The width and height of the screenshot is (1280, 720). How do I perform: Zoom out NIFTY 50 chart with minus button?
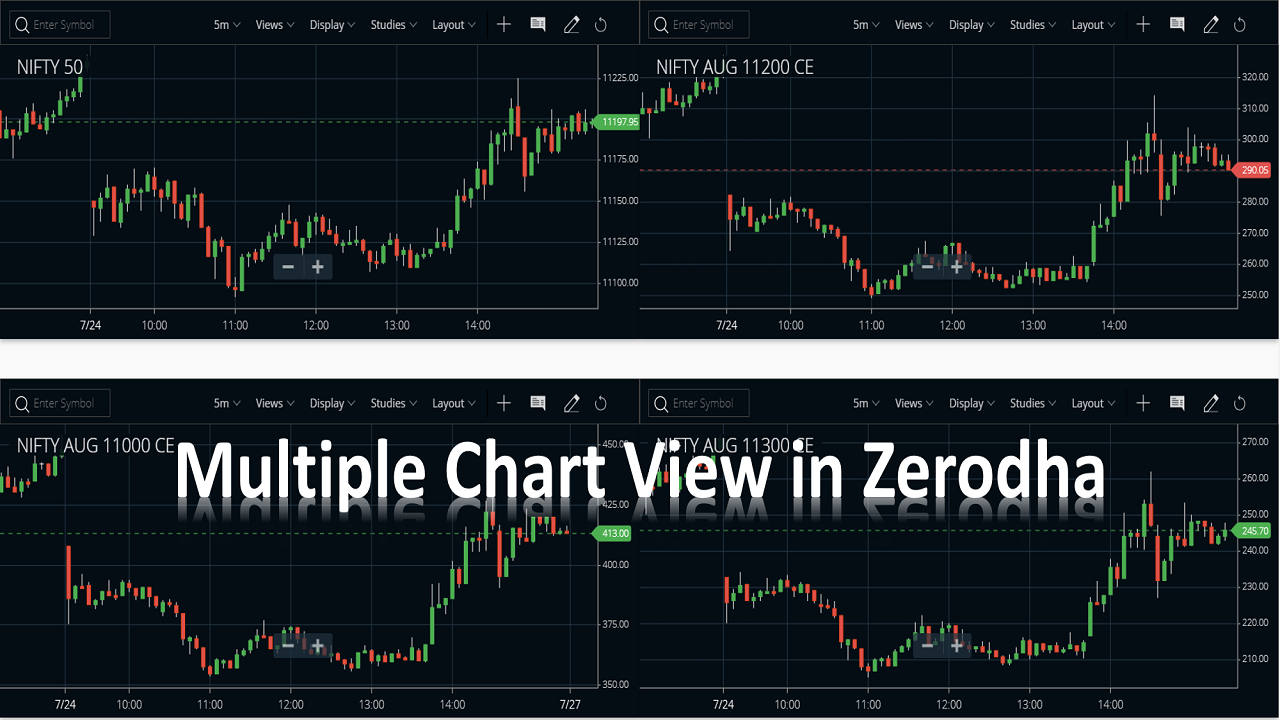[288, 267]
